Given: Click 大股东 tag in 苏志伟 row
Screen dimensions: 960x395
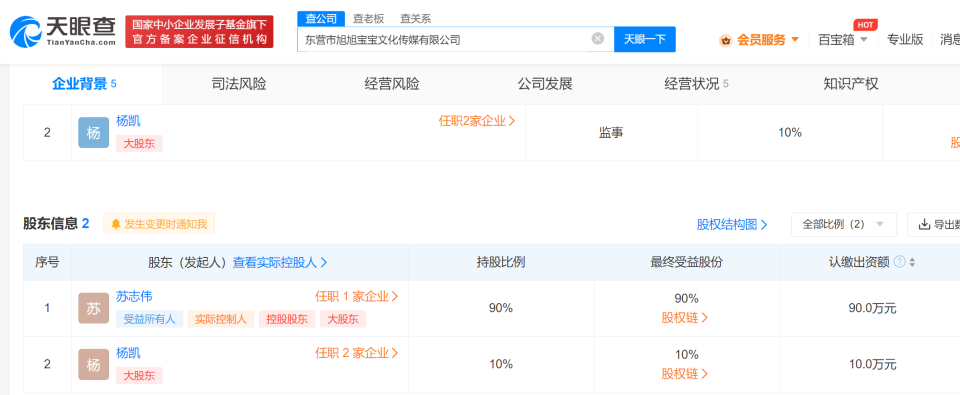Looking at the screenshot, I should (343, 319).
